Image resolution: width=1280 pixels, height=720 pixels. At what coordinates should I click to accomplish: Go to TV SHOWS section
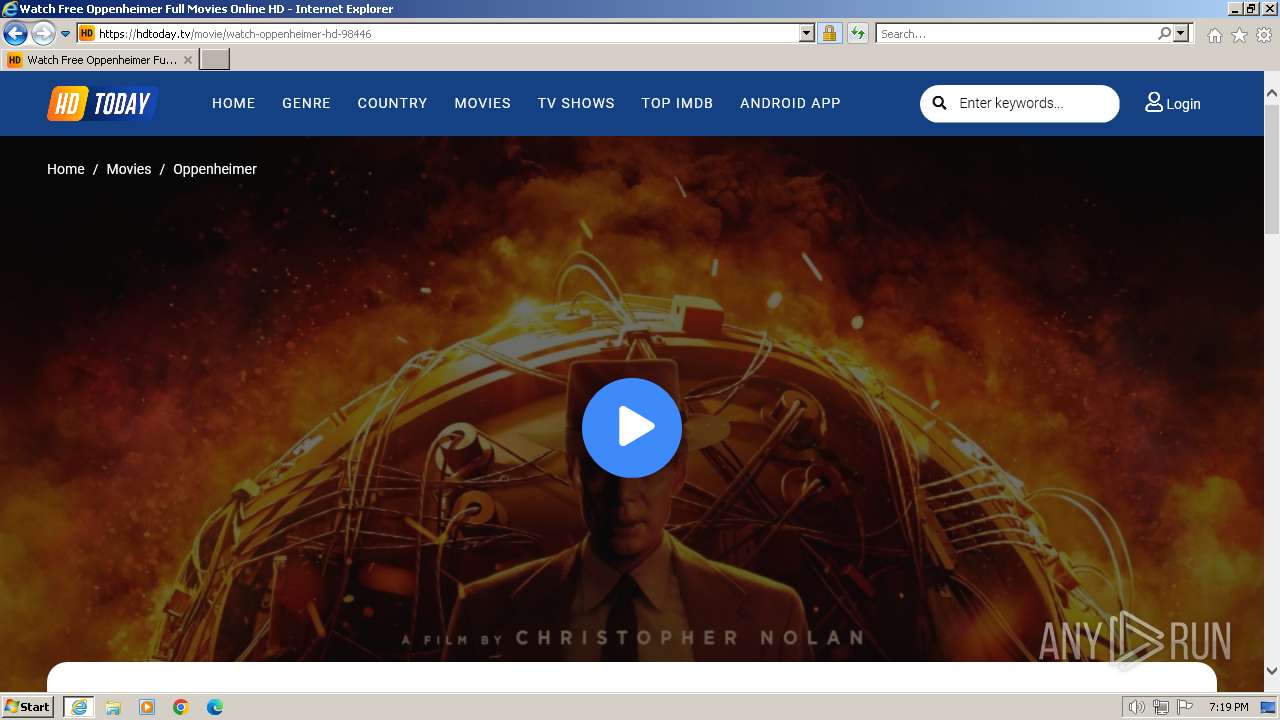coord(576,103)
